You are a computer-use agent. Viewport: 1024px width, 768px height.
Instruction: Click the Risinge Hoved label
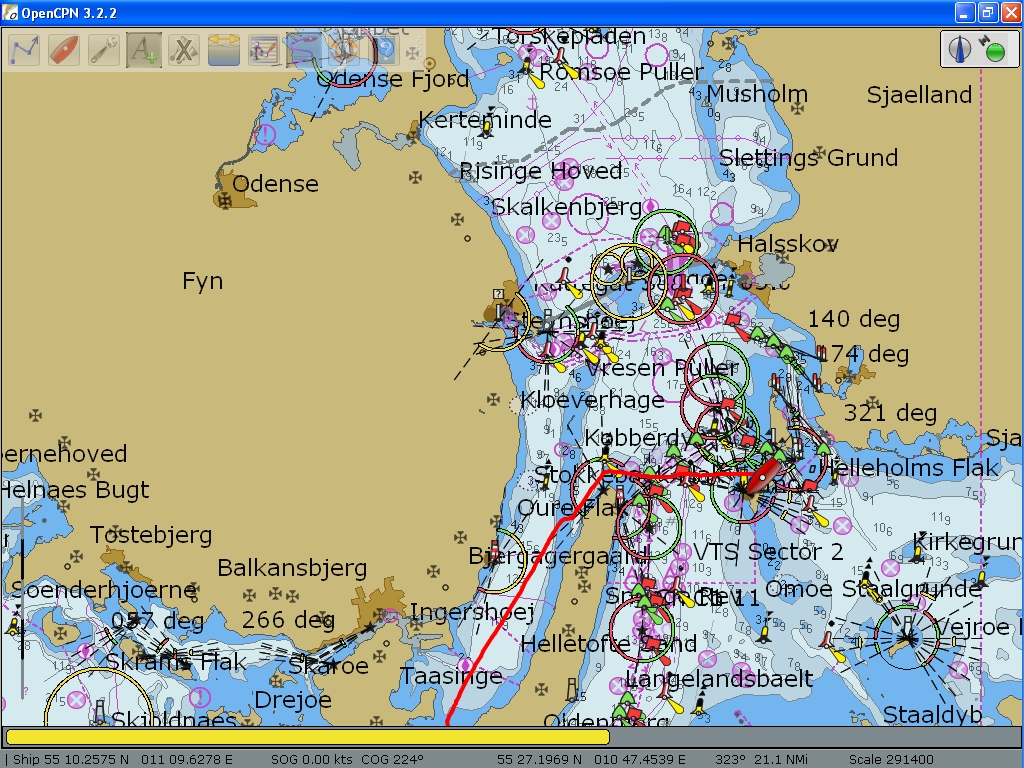tap(541, 171)
